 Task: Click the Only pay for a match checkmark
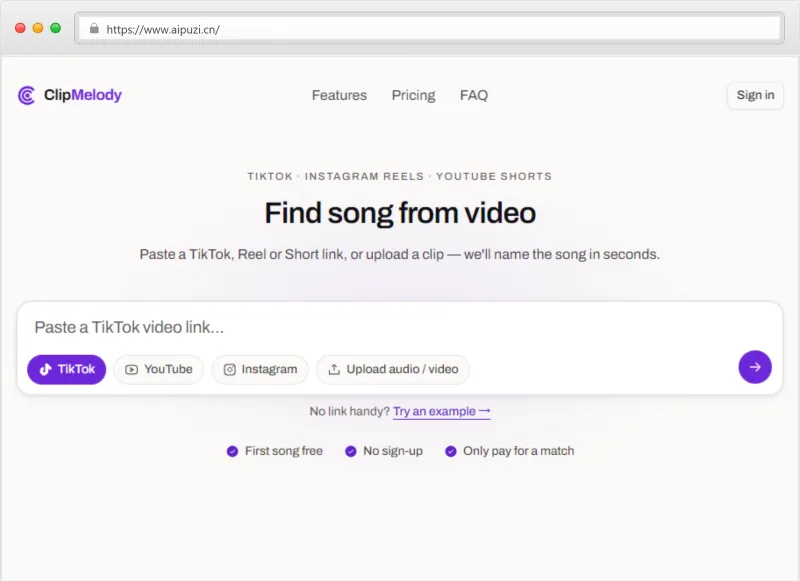click(x=451, y=451)
